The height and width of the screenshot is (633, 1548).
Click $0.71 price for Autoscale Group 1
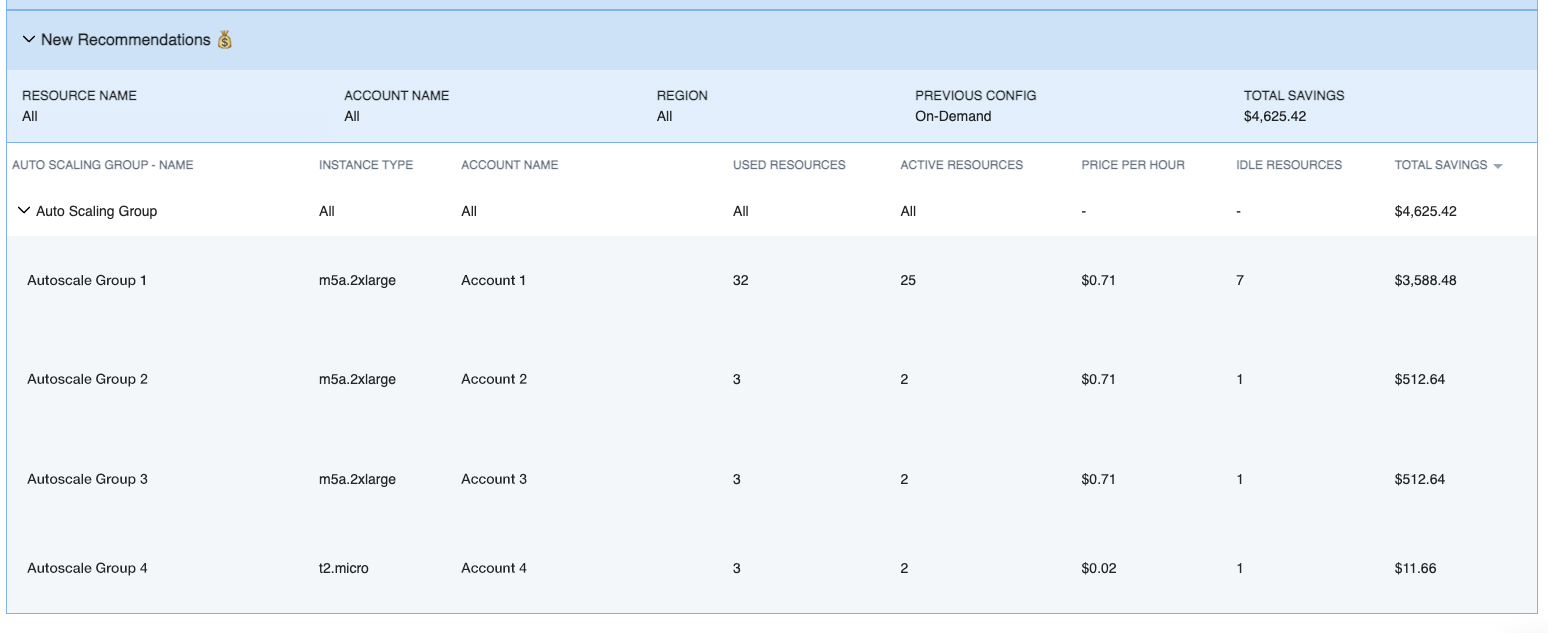click(1098, 280)
